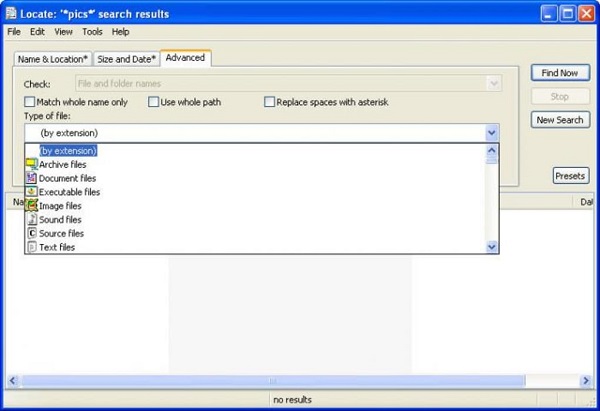
Task: Switch to the Size and Date tab
Action: click(x=126, y=60)
